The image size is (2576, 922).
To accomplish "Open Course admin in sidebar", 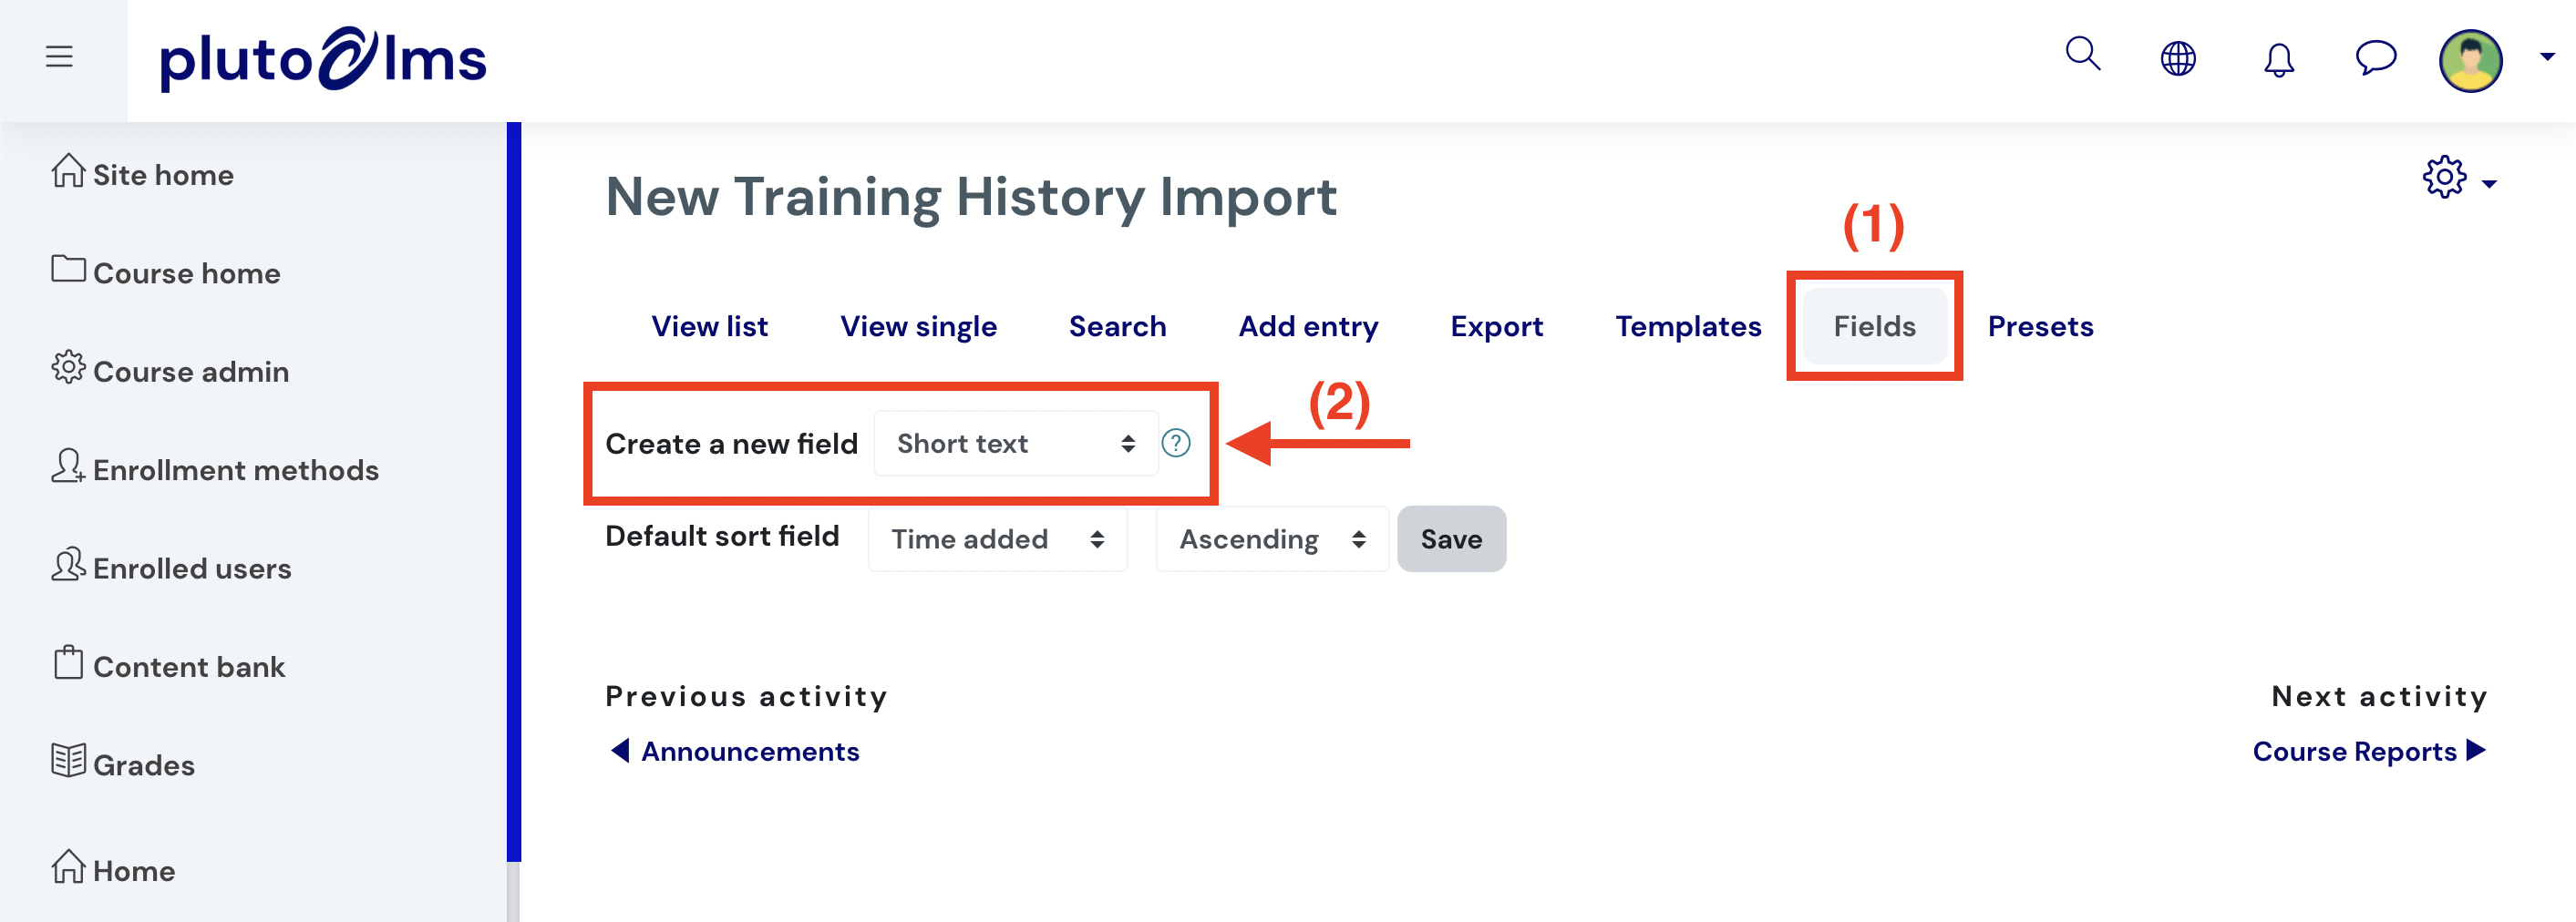I will coord(170,370).
